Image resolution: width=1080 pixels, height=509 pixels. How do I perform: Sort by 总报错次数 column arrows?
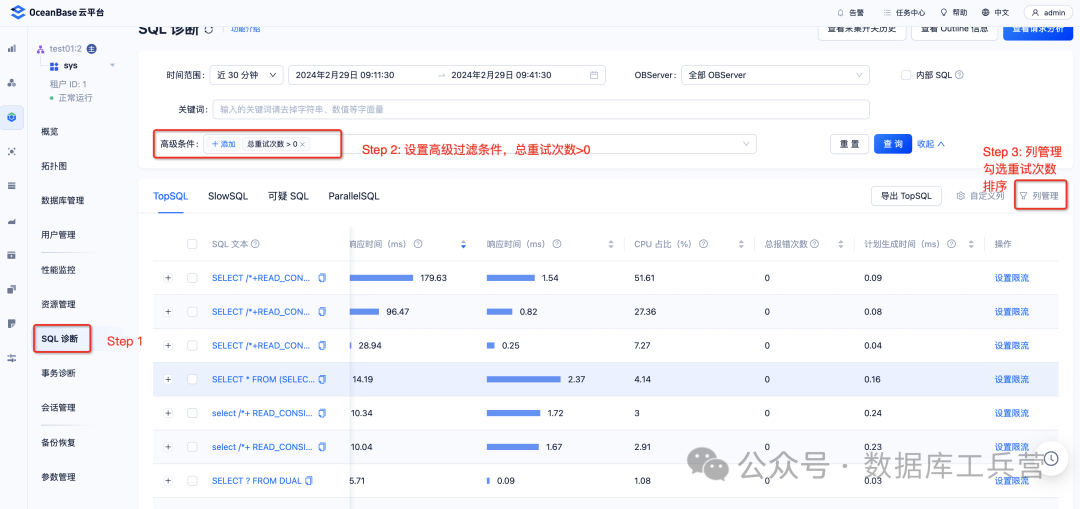[x=840, y=245]
